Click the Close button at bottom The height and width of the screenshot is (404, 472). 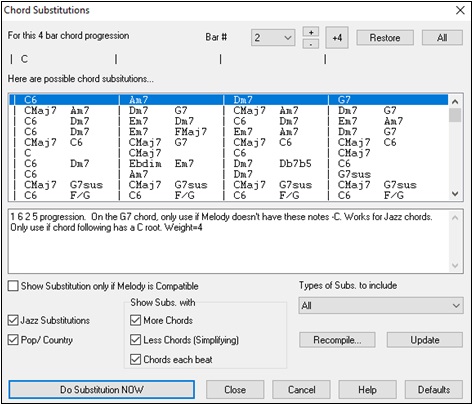tap(235, 389)
